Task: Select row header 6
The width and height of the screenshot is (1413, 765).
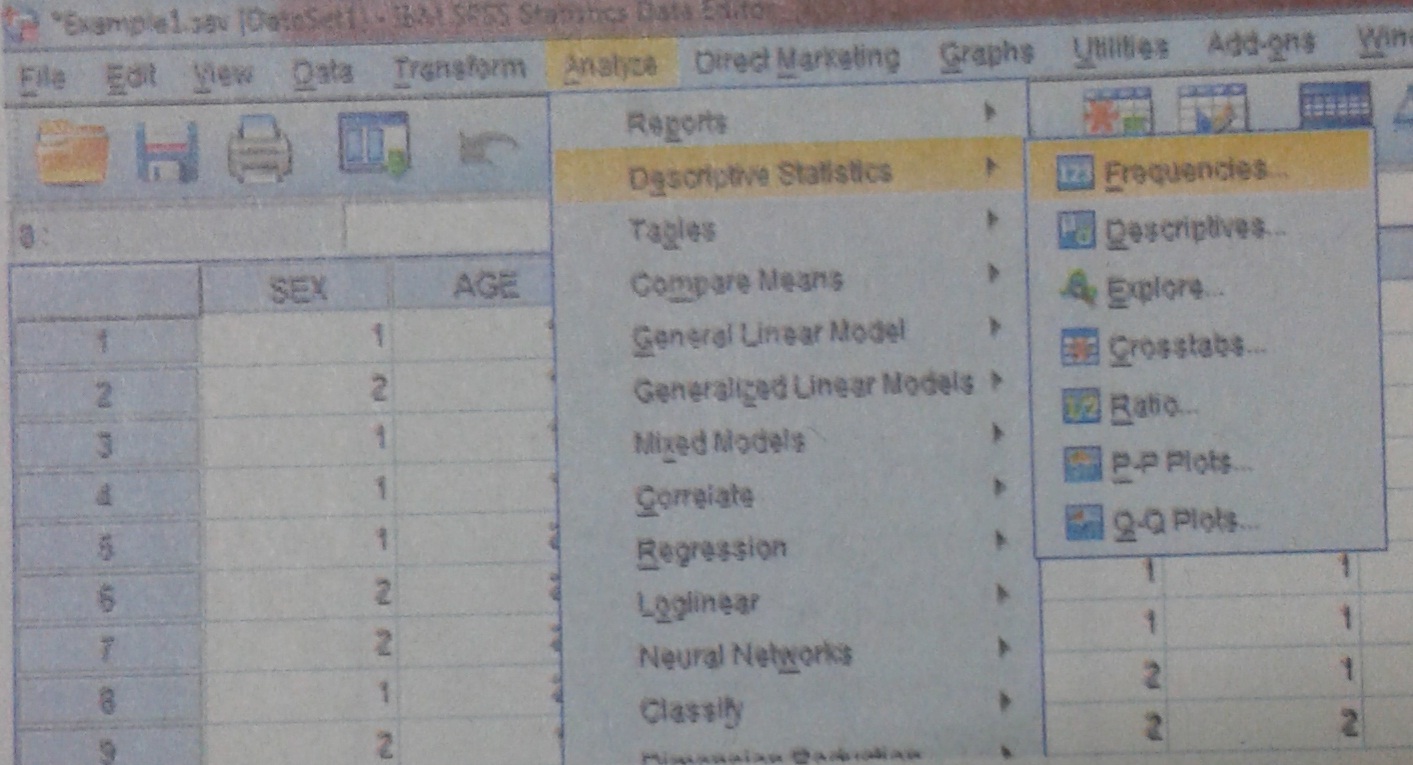Action: 108,599
